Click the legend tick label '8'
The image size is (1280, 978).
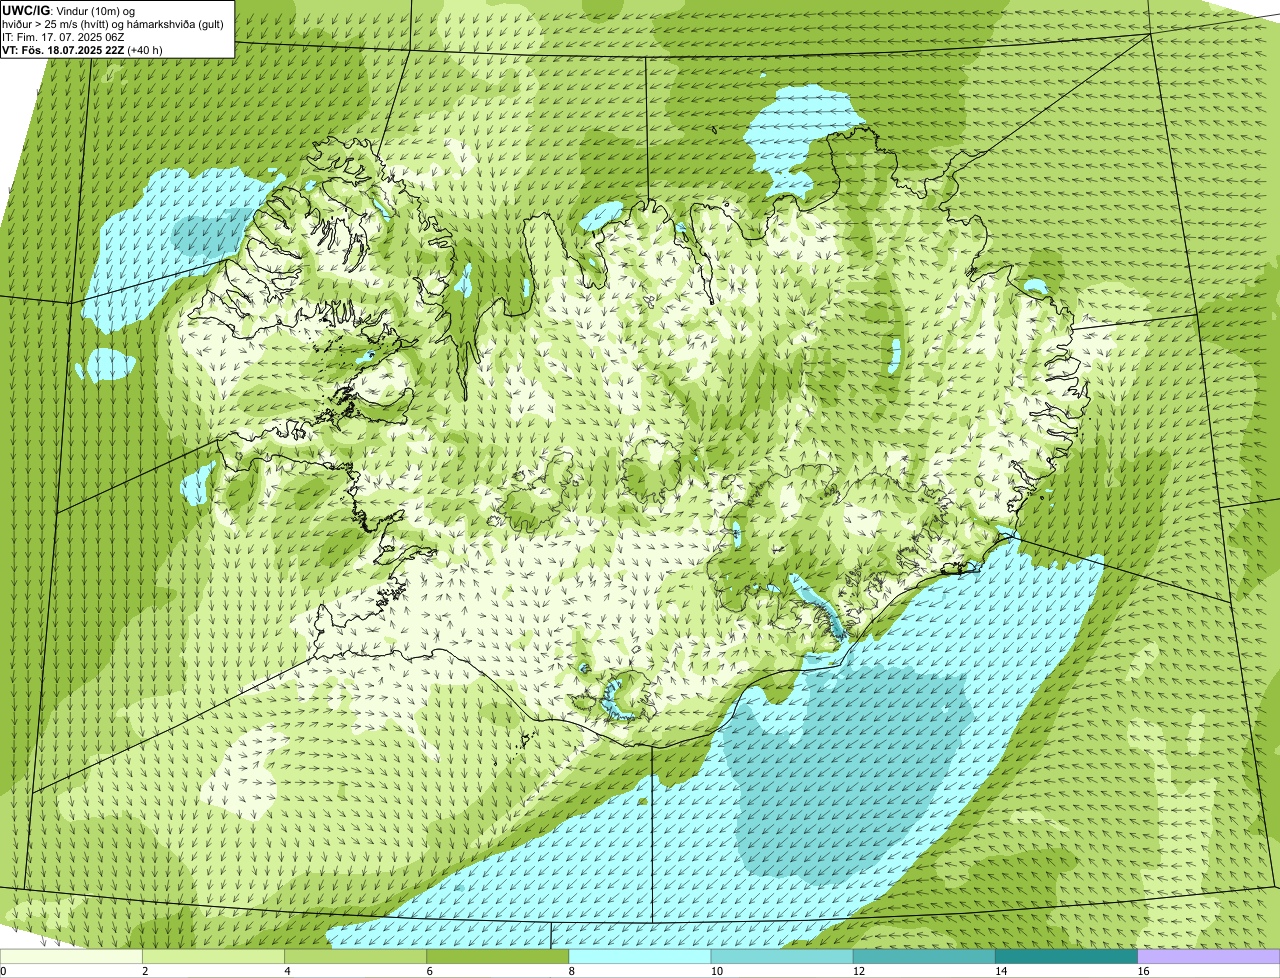(x=571, y=970)
